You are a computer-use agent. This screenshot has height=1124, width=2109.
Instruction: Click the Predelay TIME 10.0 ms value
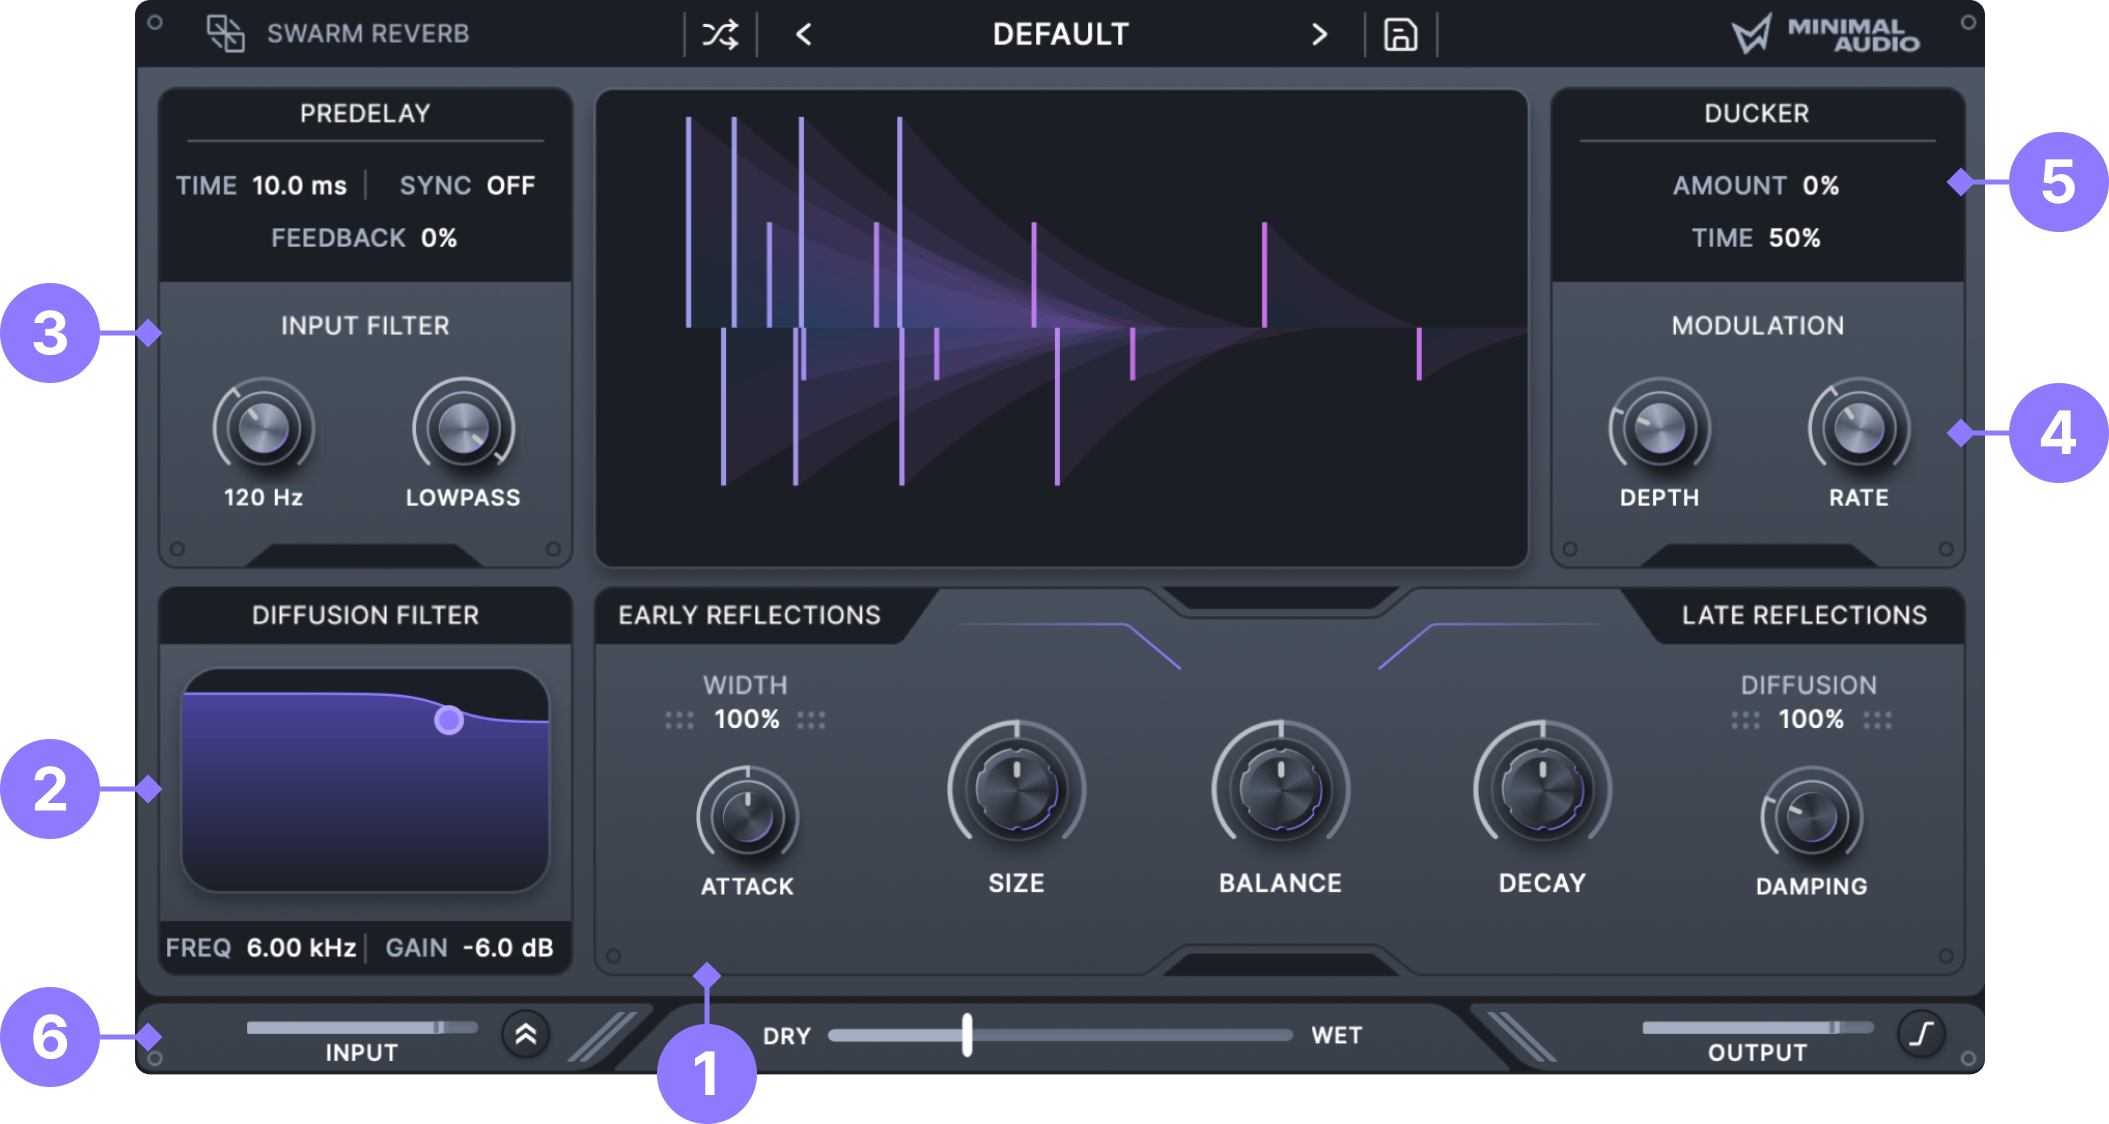click(299, 185)
